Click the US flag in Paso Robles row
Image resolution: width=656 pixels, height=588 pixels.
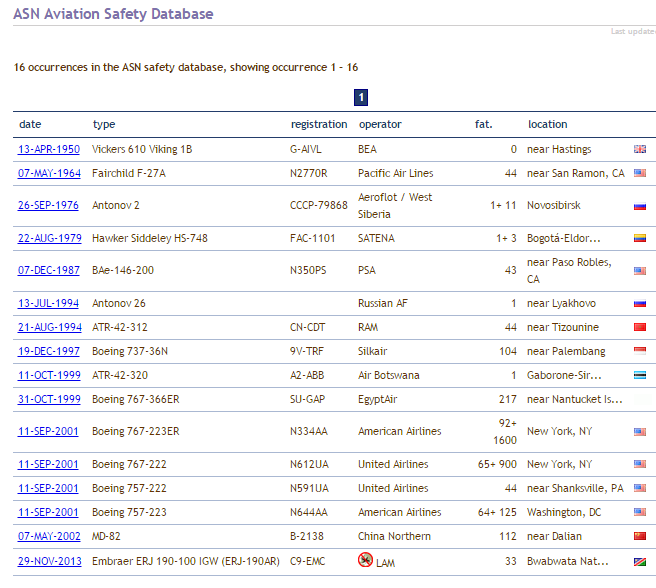click(640, 271)
